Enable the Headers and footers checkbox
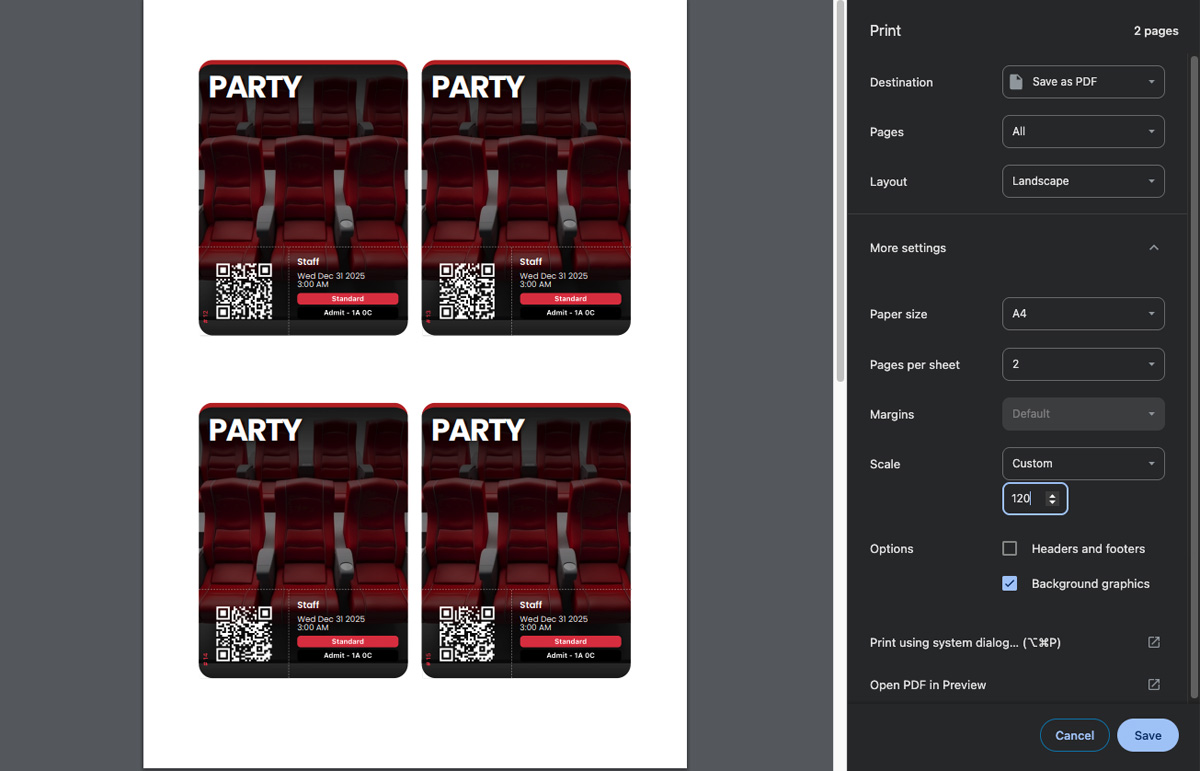 (x=1009, y=548)
